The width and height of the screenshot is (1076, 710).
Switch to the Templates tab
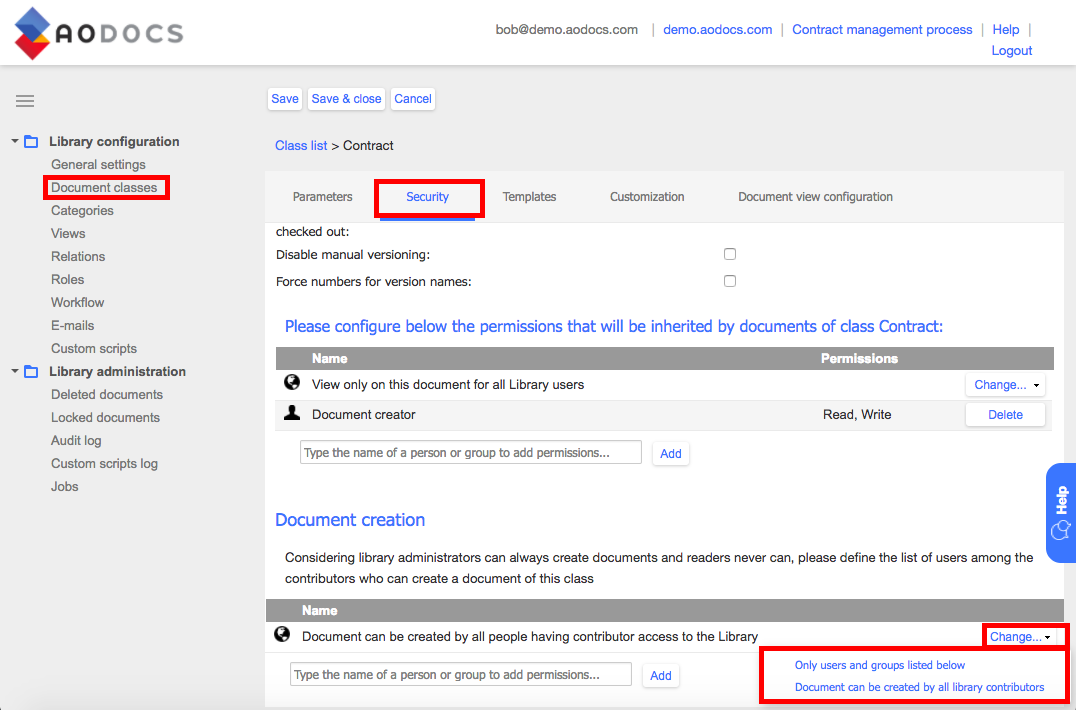(x=529, y=197)
